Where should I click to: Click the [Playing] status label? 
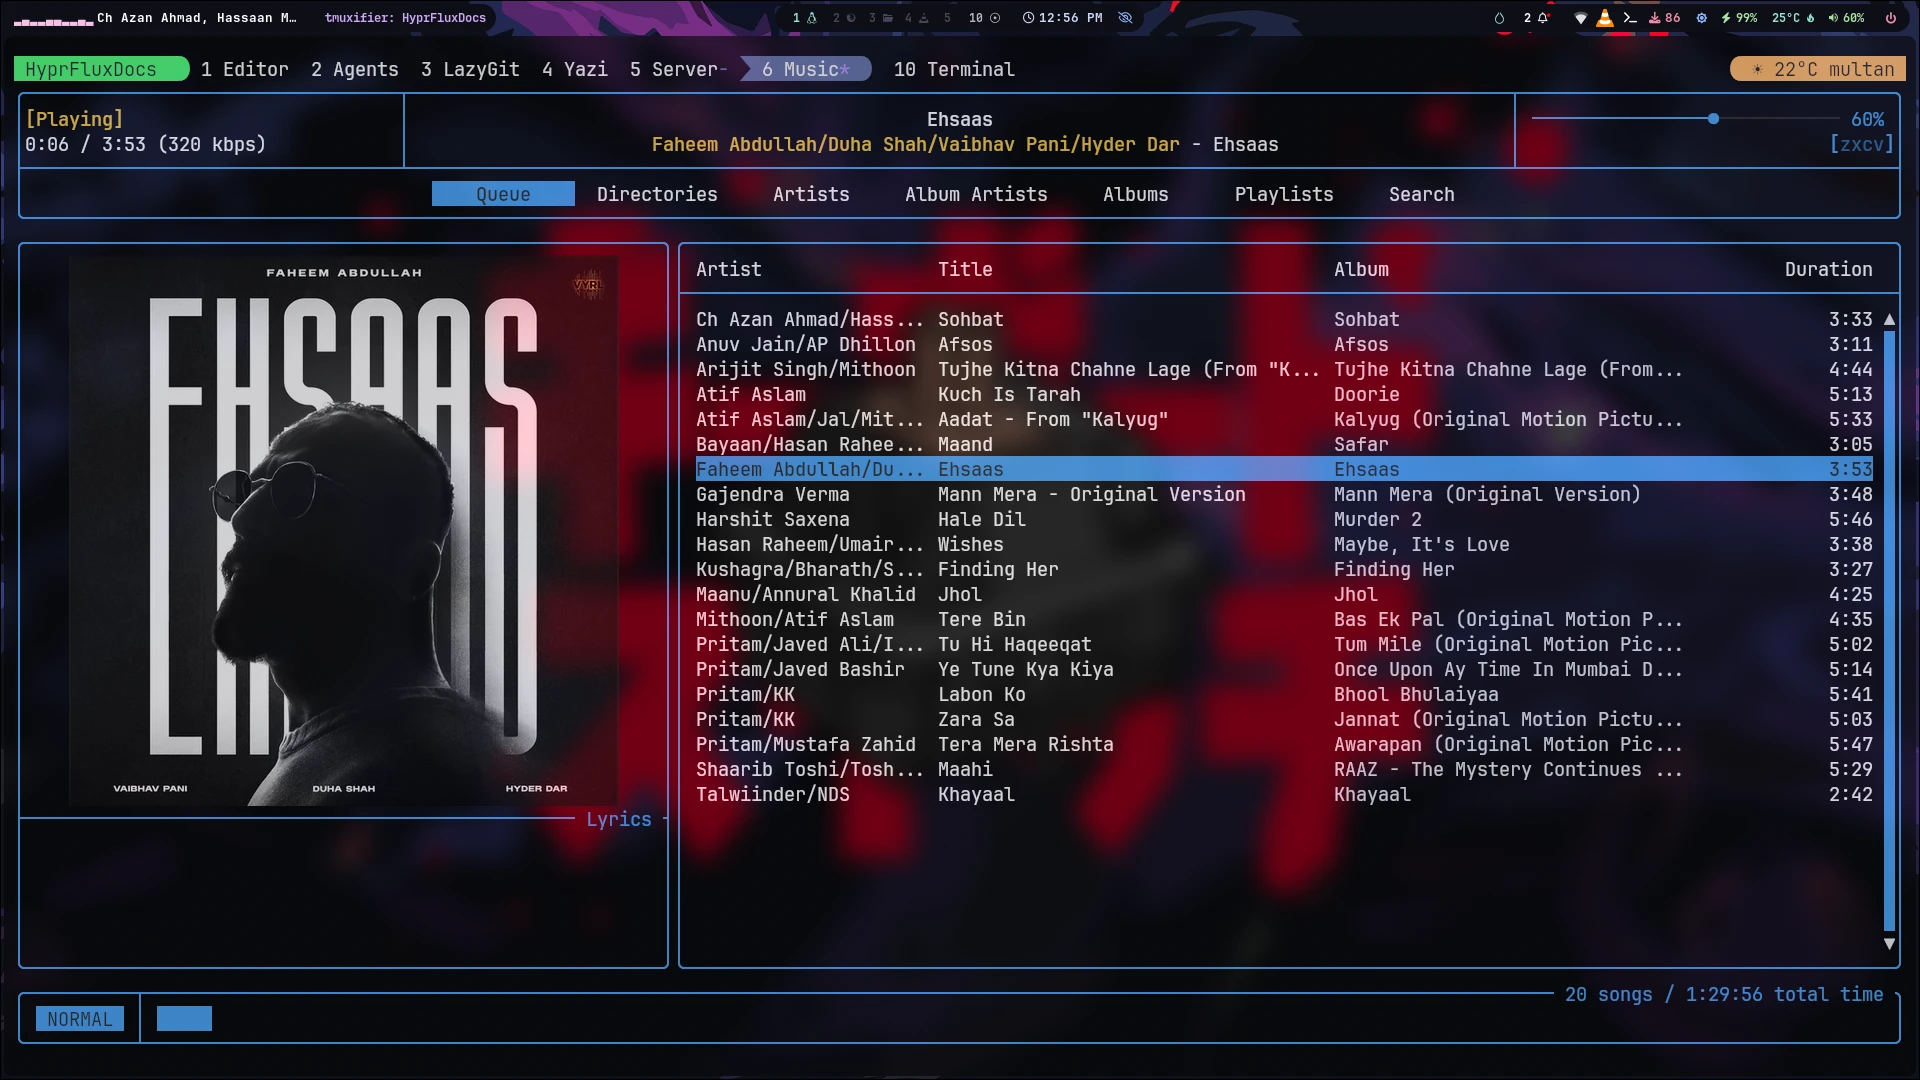[x=74, y=119]
